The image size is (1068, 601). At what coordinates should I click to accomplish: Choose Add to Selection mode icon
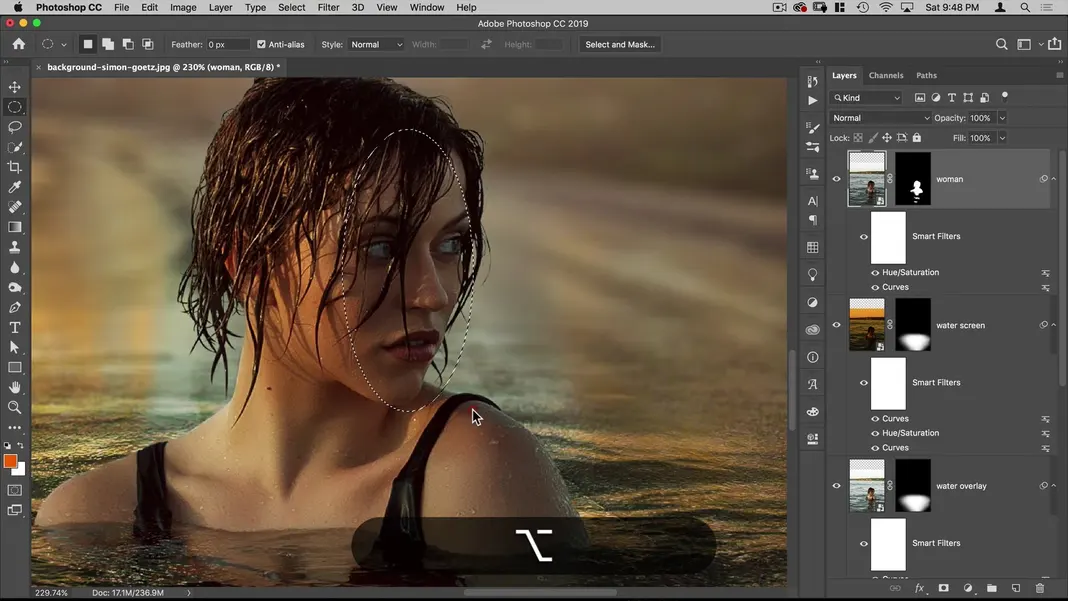coord(108,44)
